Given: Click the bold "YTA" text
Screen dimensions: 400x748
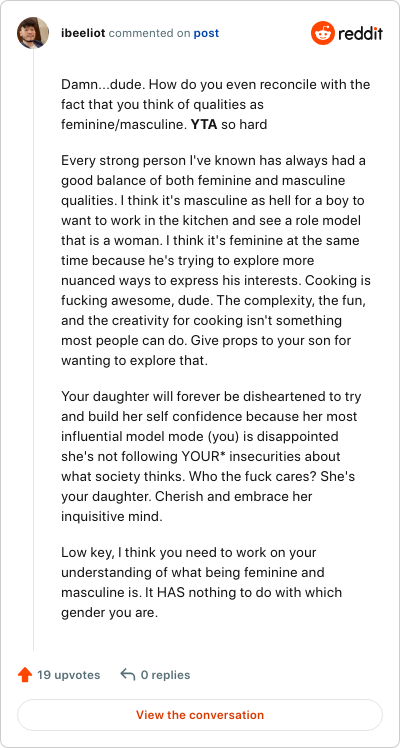Looking at the screenshot, I should 204,125.
